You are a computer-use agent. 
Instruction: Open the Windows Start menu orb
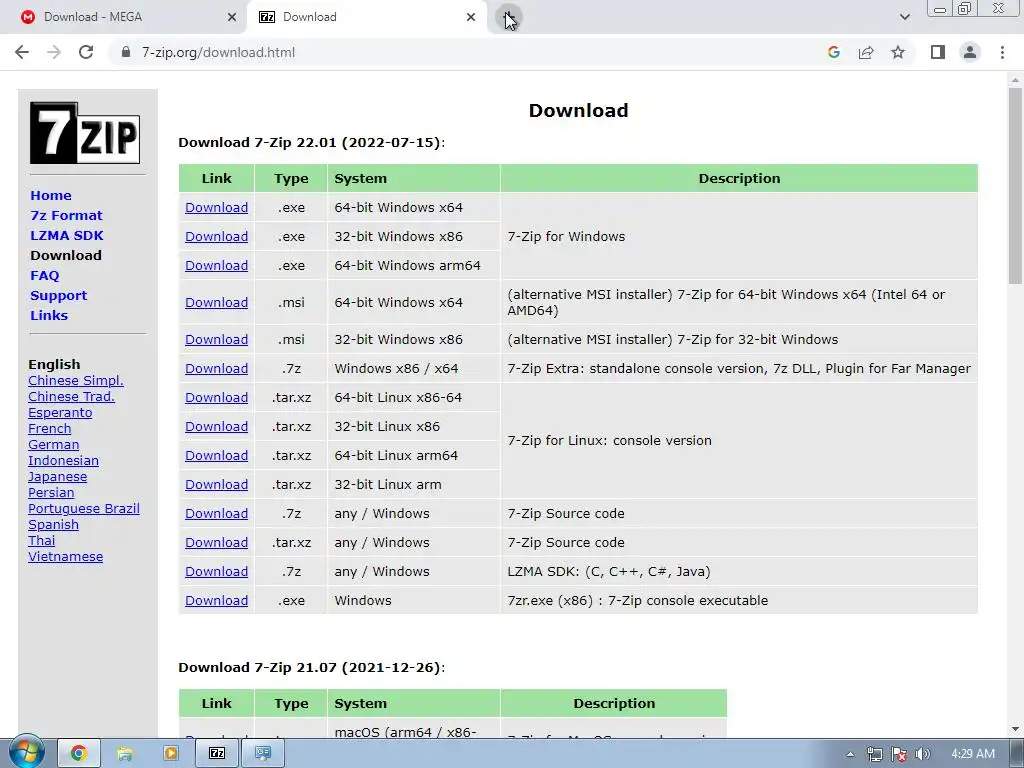coord(27,753)
